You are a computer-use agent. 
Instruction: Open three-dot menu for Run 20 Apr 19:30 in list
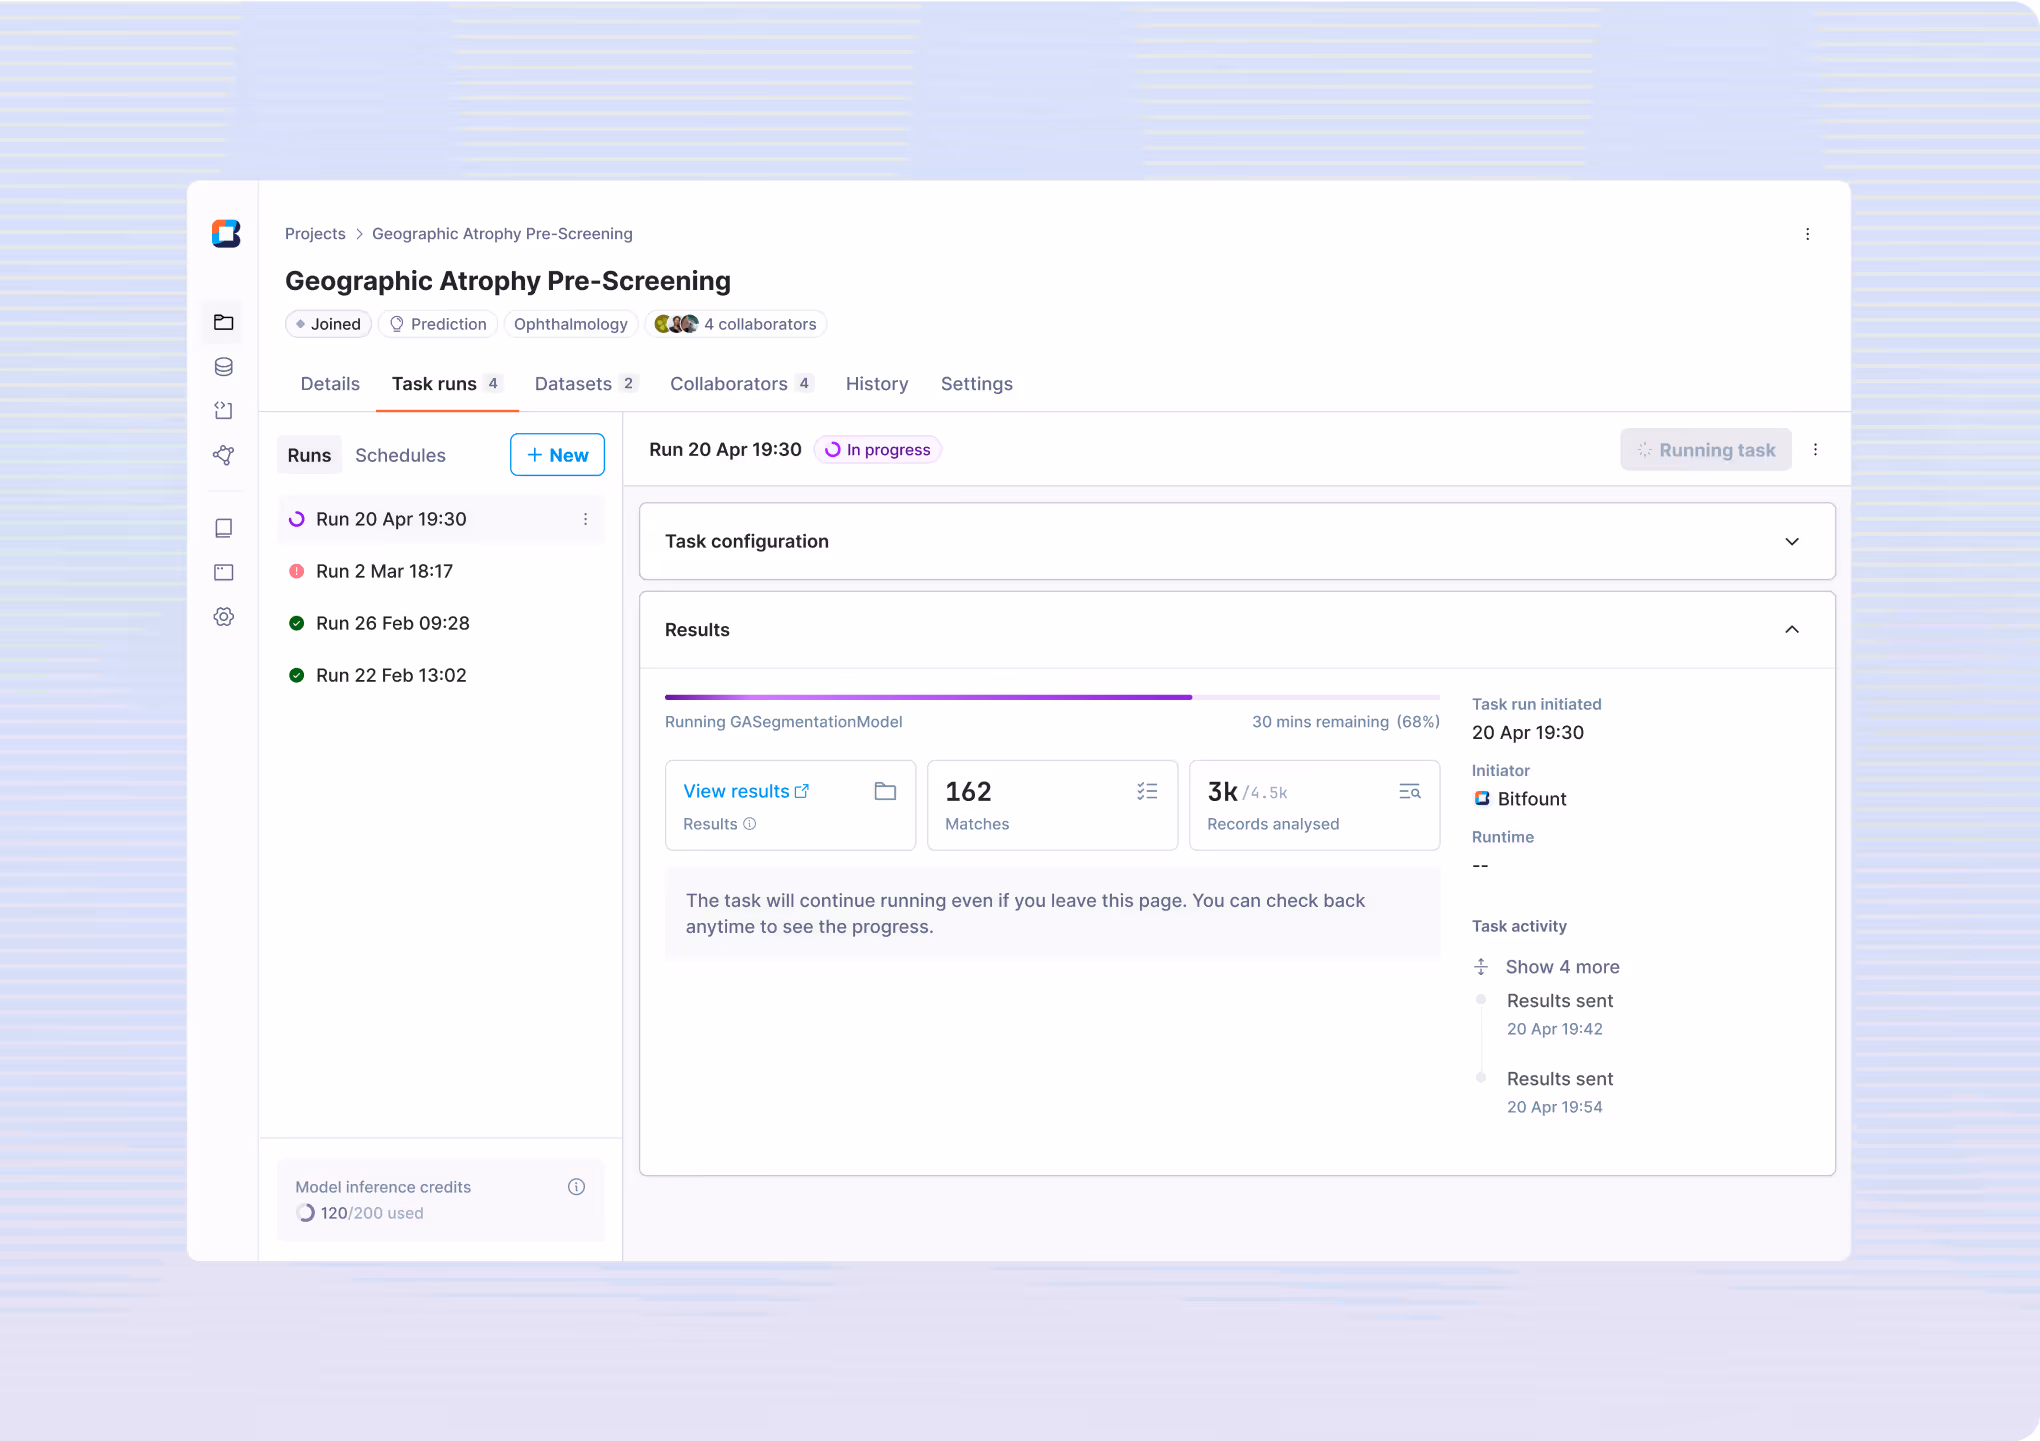click(x=586, y=519)
